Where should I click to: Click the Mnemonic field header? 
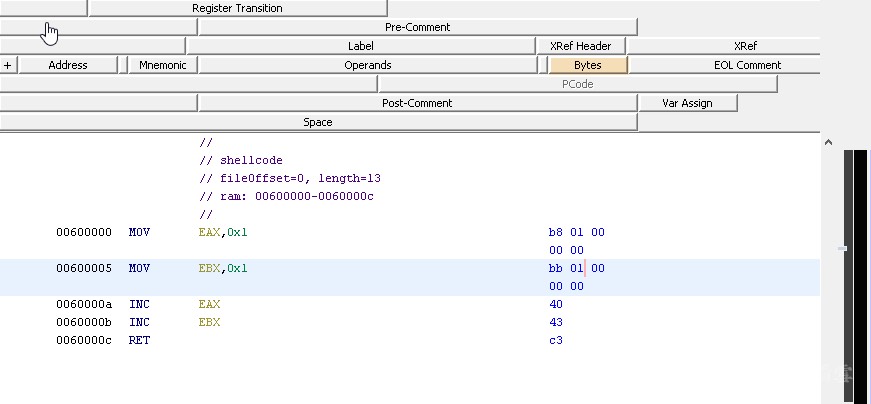click(162, 65)
